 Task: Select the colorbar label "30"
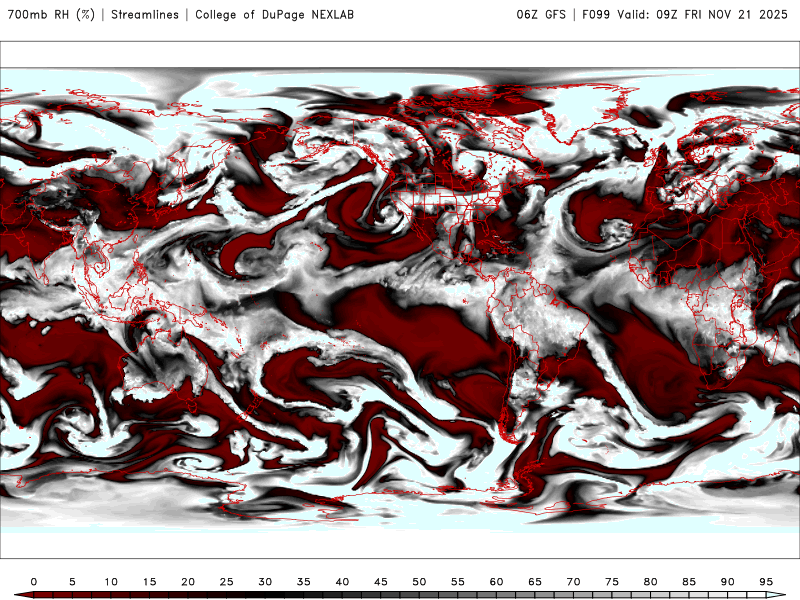click(265, 582)
